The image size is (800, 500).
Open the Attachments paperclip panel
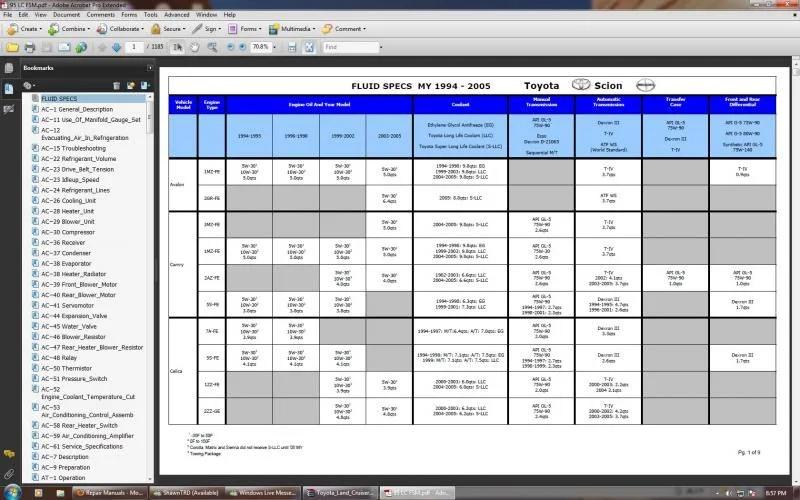tap(9, 474)
